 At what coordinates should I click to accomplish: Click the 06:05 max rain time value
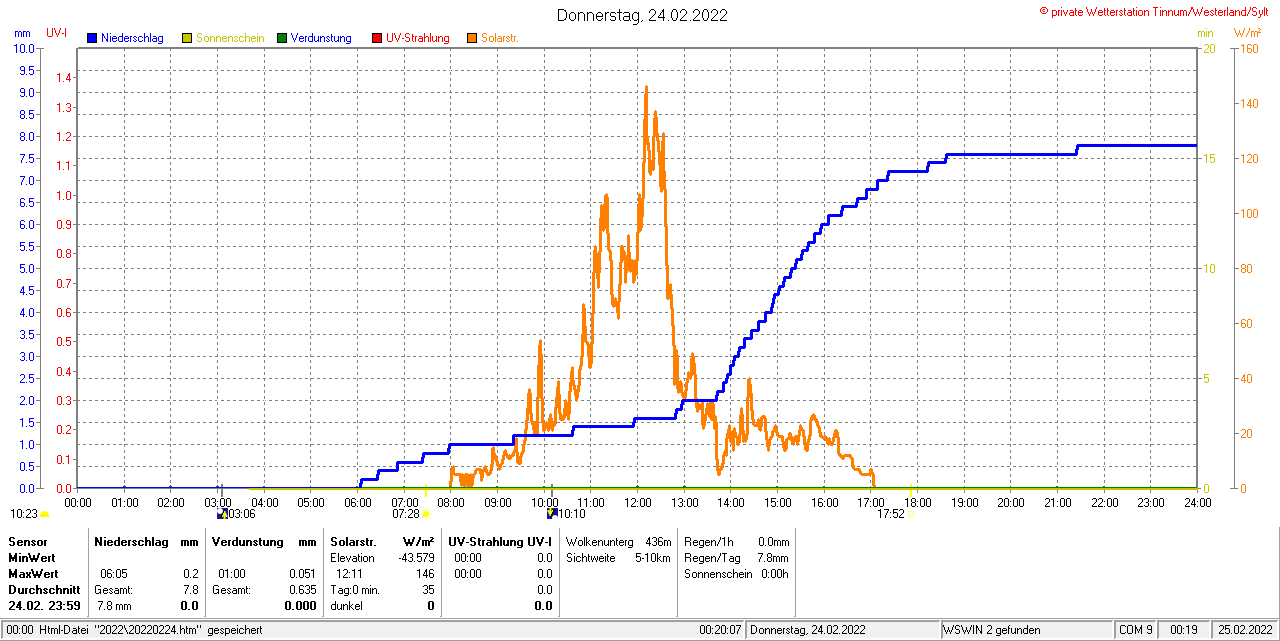tap(113, 574)
